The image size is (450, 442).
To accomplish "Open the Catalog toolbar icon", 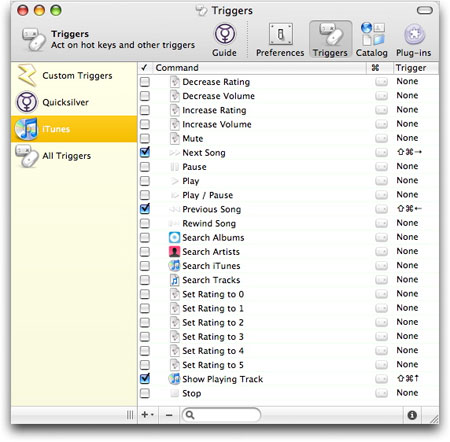I will point(372,34).
